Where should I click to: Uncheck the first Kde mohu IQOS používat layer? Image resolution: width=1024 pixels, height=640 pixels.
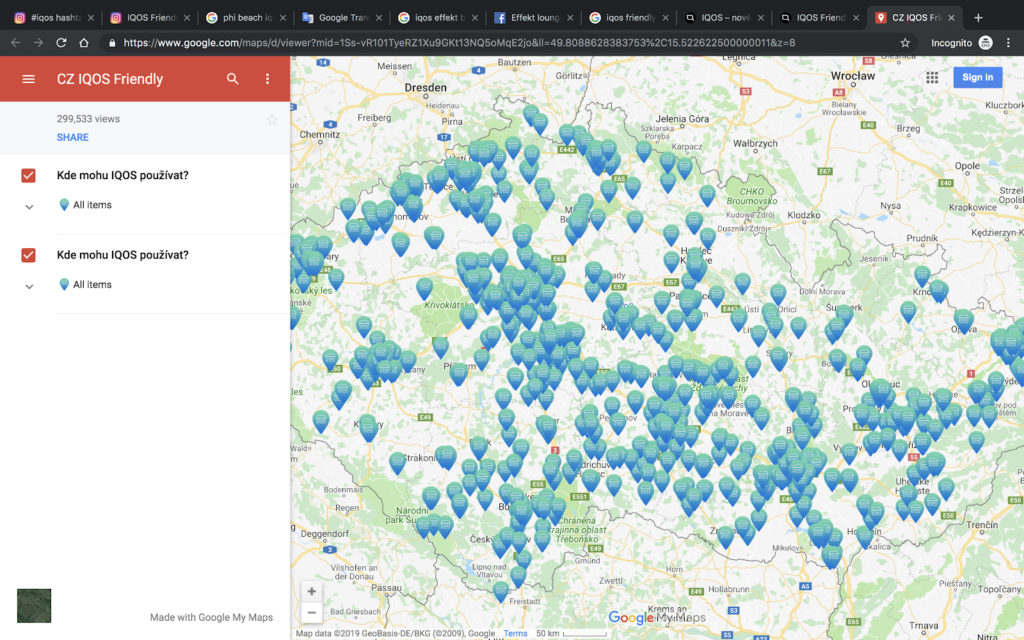tap(28, 176)
